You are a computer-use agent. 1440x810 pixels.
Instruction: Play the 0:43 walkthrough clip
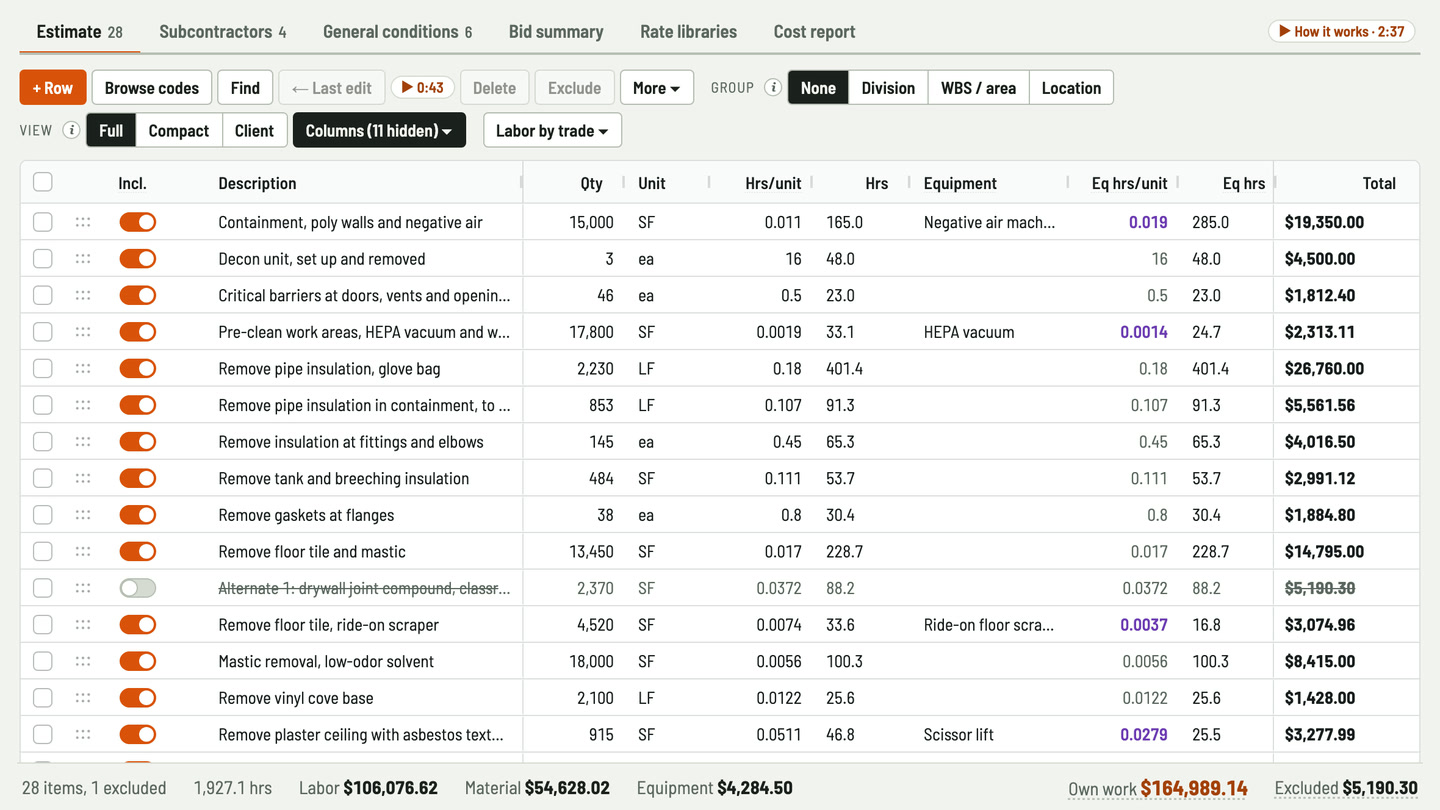click(423, 87)
